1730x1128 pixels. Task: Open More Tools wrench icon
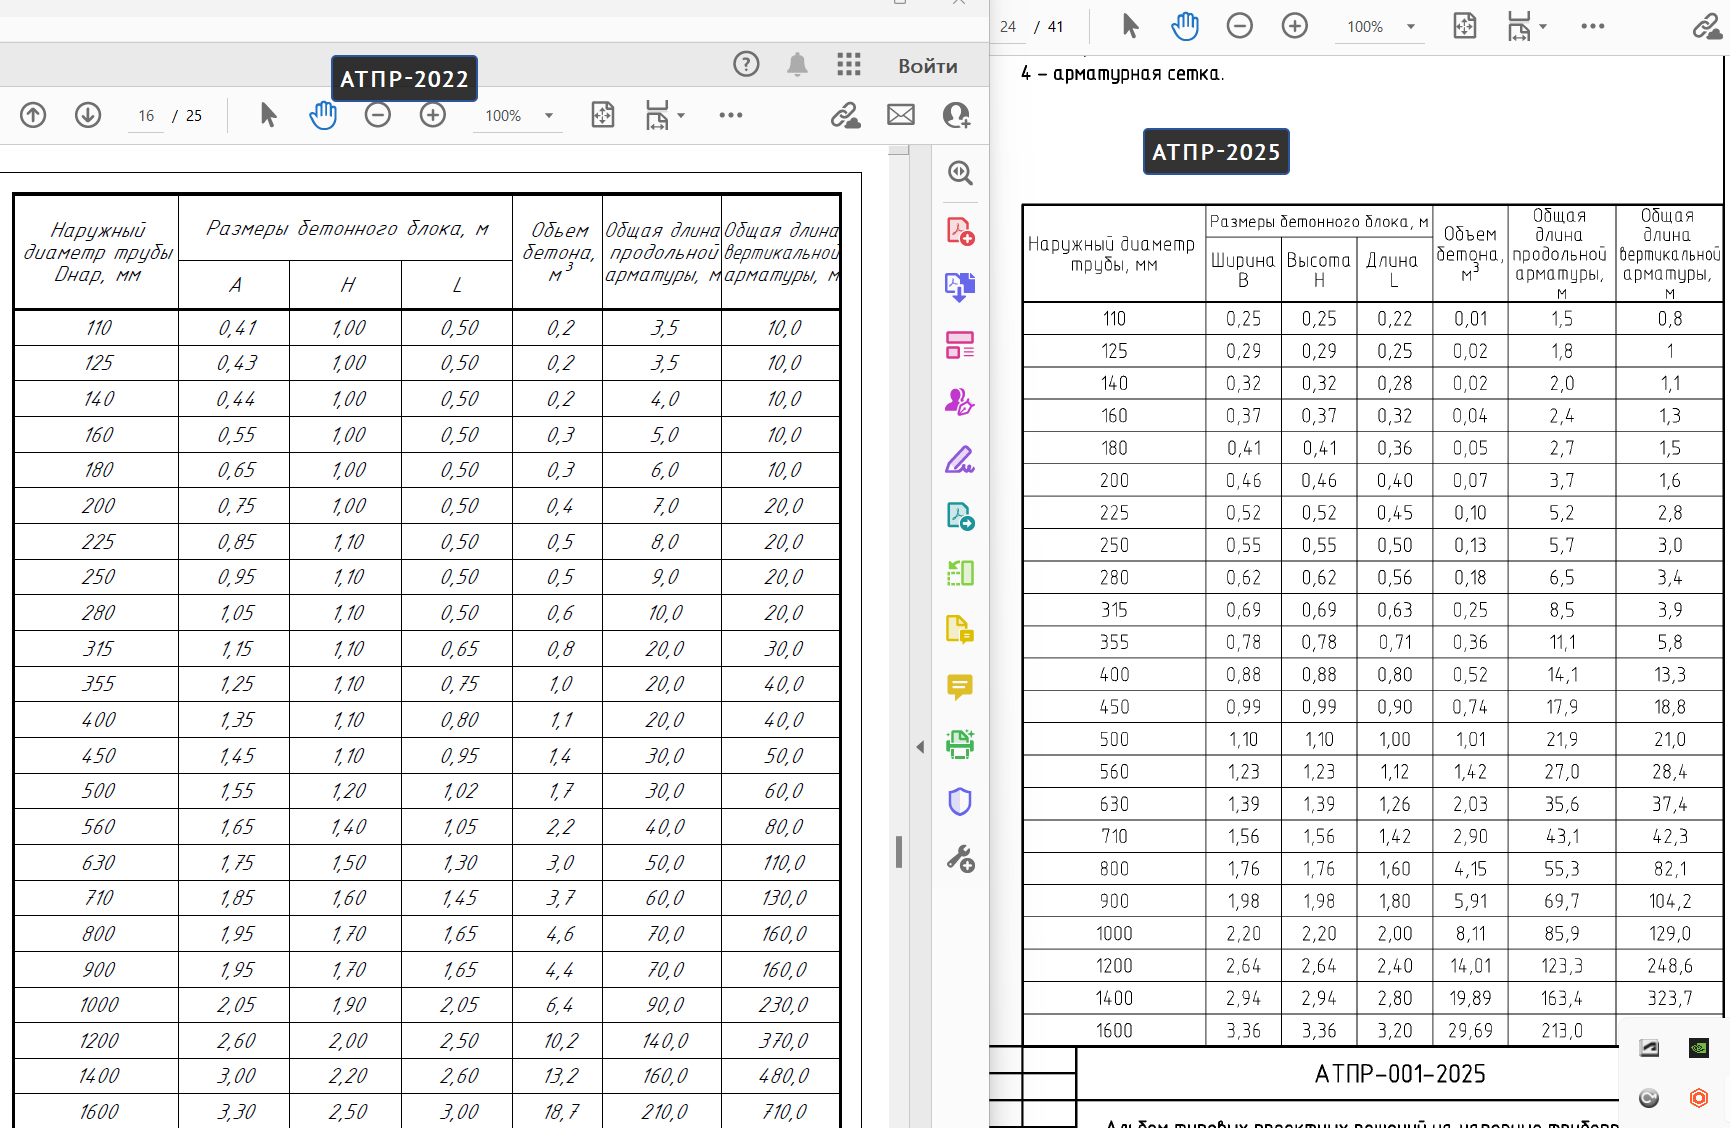pos(960,859)
